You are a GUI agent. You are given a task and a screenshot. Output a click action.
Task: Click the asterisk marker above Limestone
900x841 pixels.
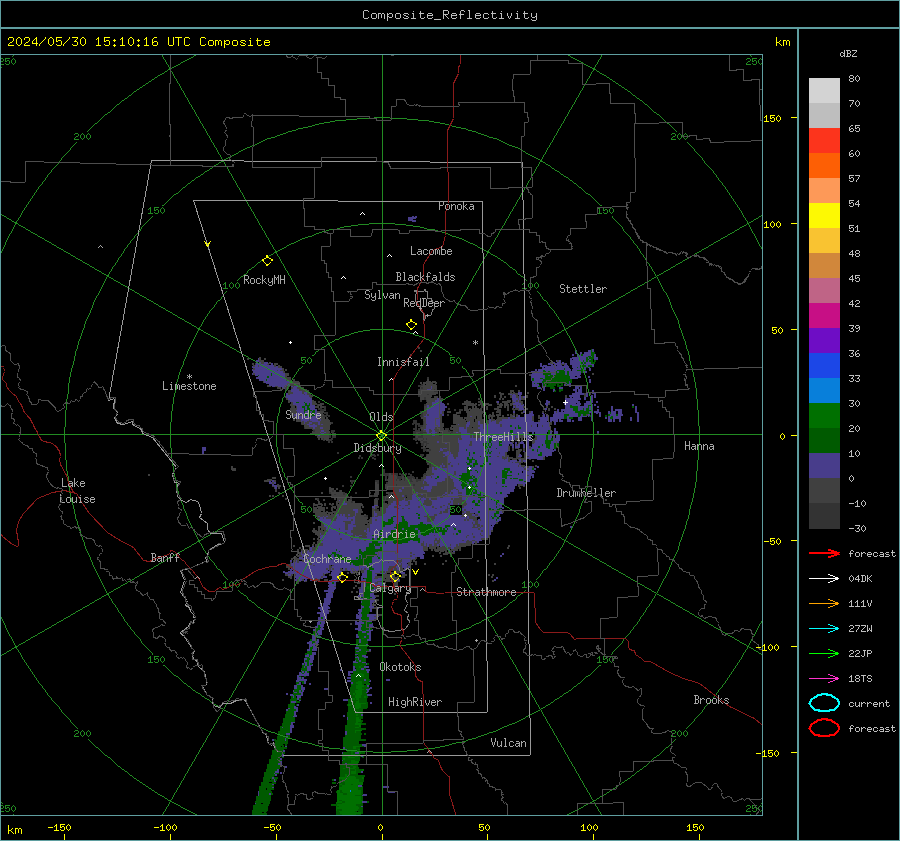tap(189, 377)
